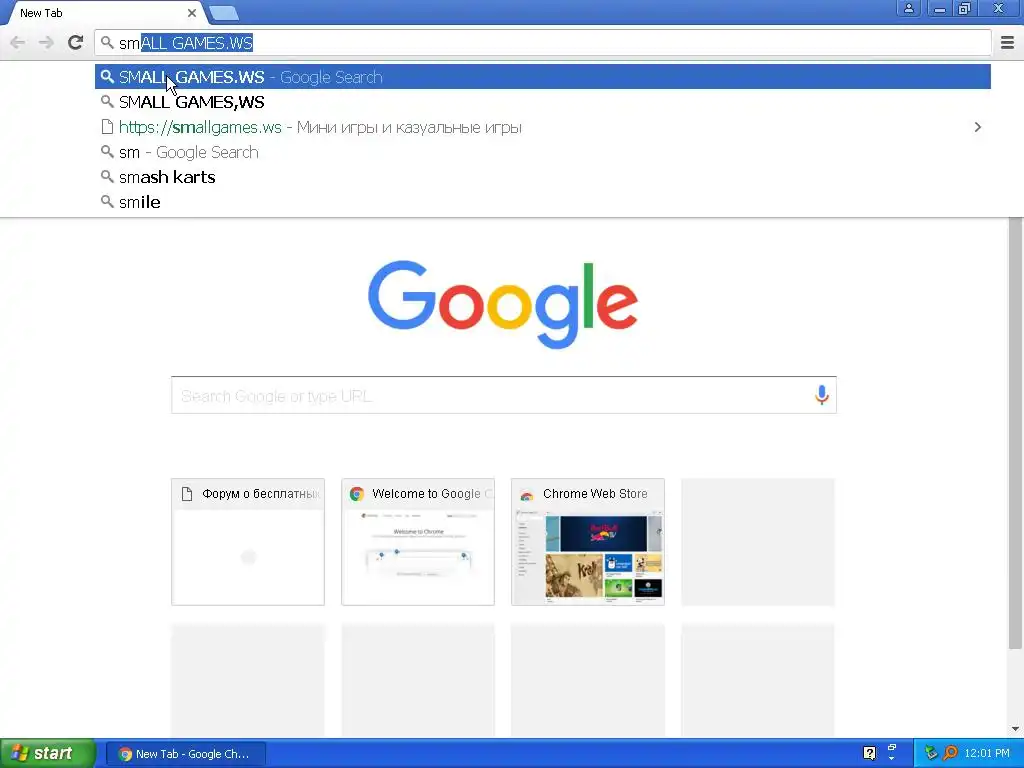The width and height of the screenshot is (1024, 768).
Task: Click the Google logo
Action: point(503,304)
